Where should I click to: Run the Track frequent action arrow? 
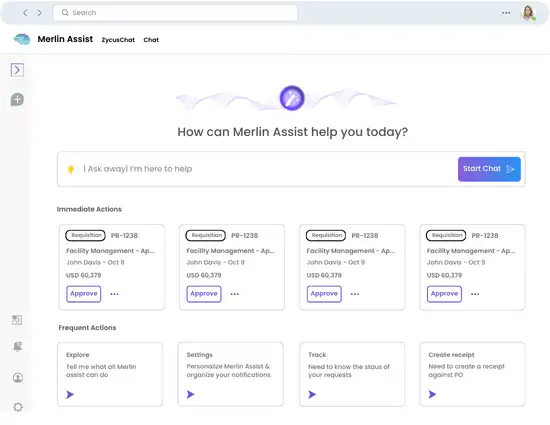[311, 394]
